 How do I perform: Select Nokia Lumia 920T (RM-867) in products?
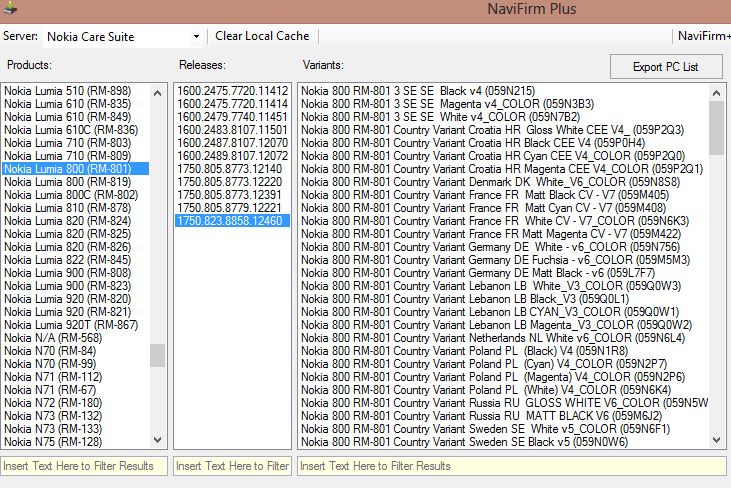[70, 324]
